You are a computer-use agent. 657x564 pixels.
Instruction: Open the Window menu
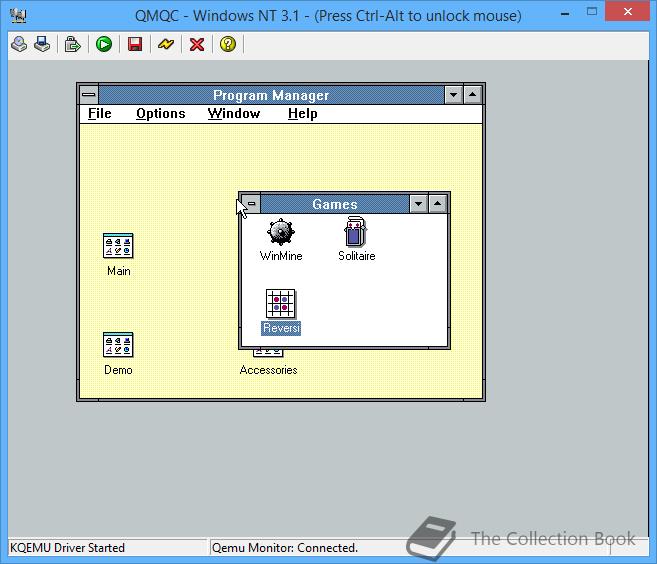click(x=234, y=114)
